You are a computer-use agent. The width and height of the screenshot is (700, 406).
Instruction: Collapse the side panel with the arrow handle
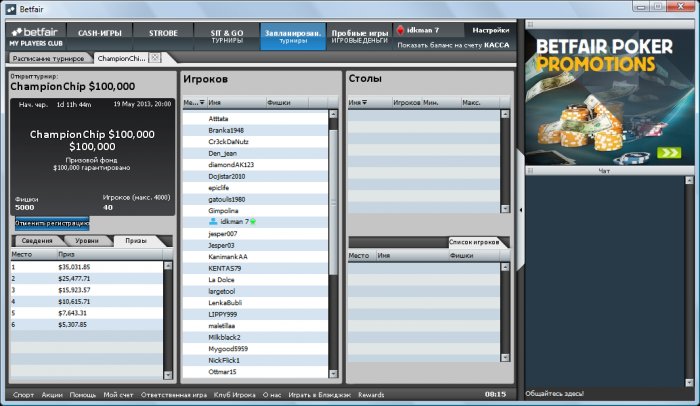tap(521, 209)
